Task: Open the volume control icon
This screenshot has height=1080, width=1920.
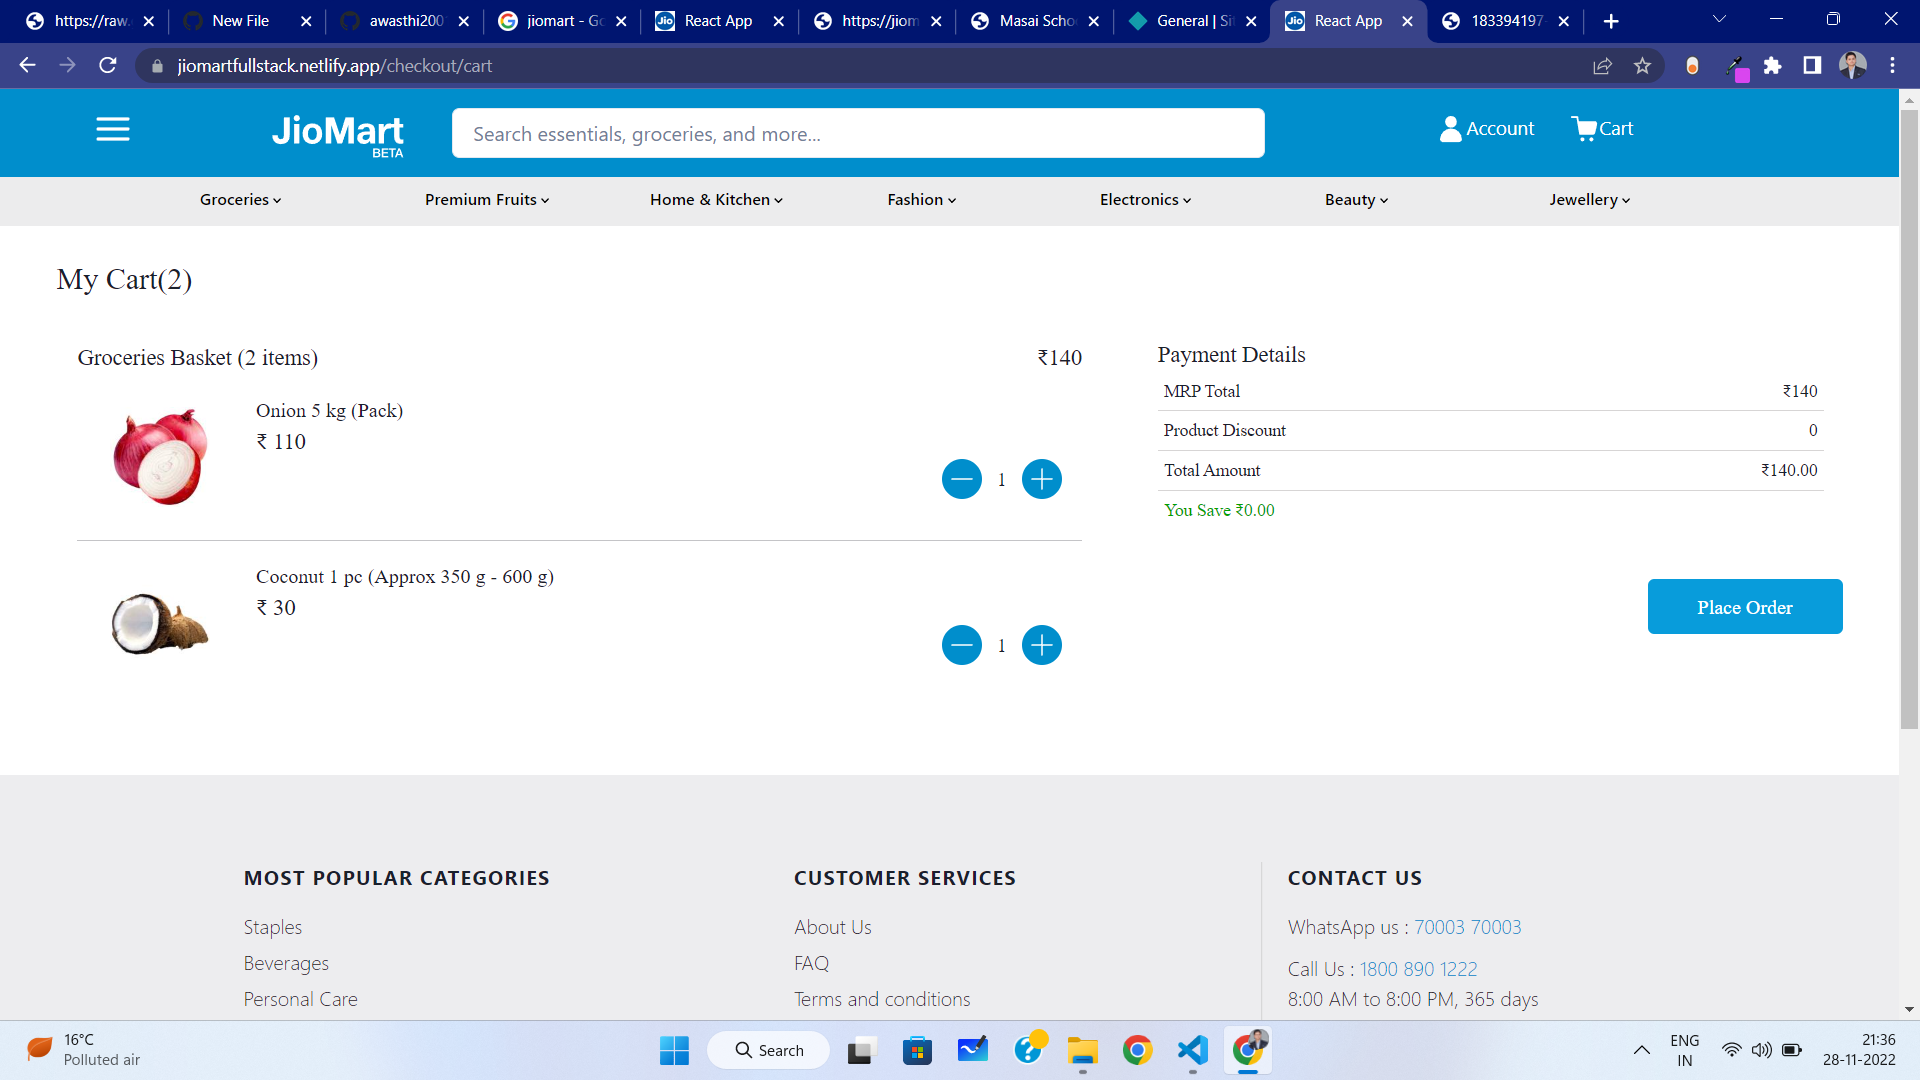Action: tap(1761, 1050)
